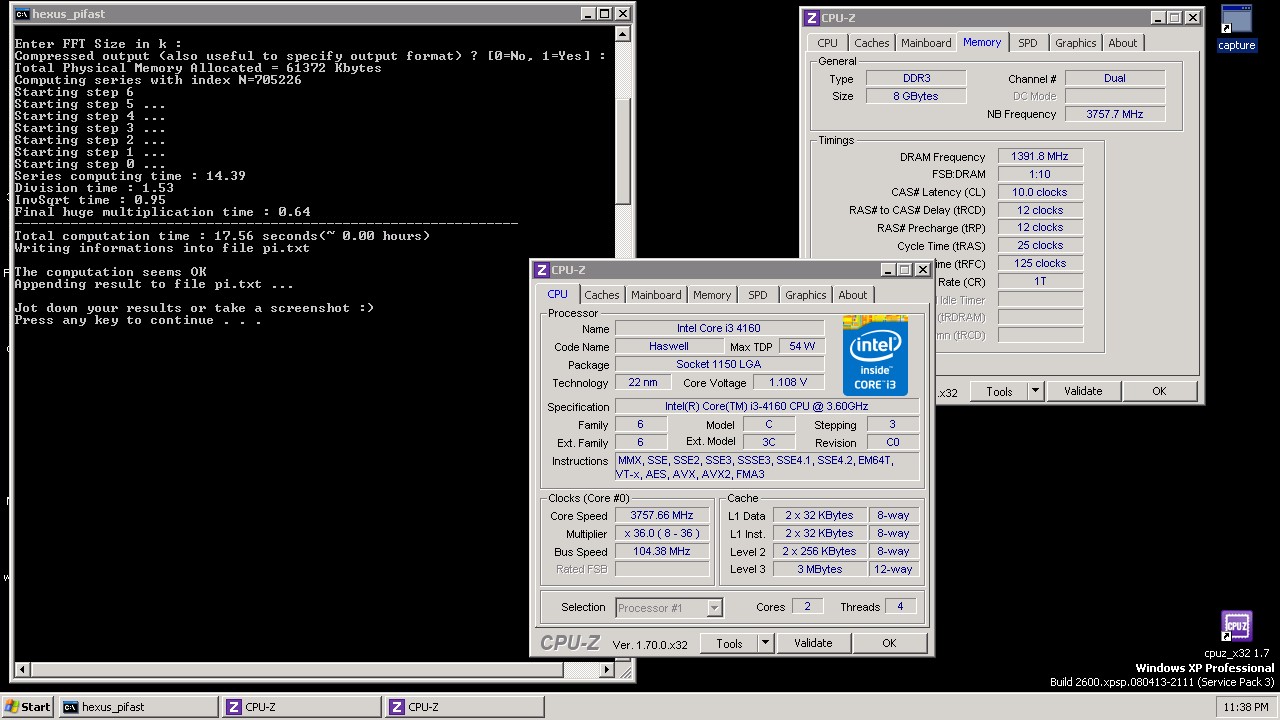
Task: Select Caches tab in the Memory CPU-Z window
Action: (x=872, y=43)
